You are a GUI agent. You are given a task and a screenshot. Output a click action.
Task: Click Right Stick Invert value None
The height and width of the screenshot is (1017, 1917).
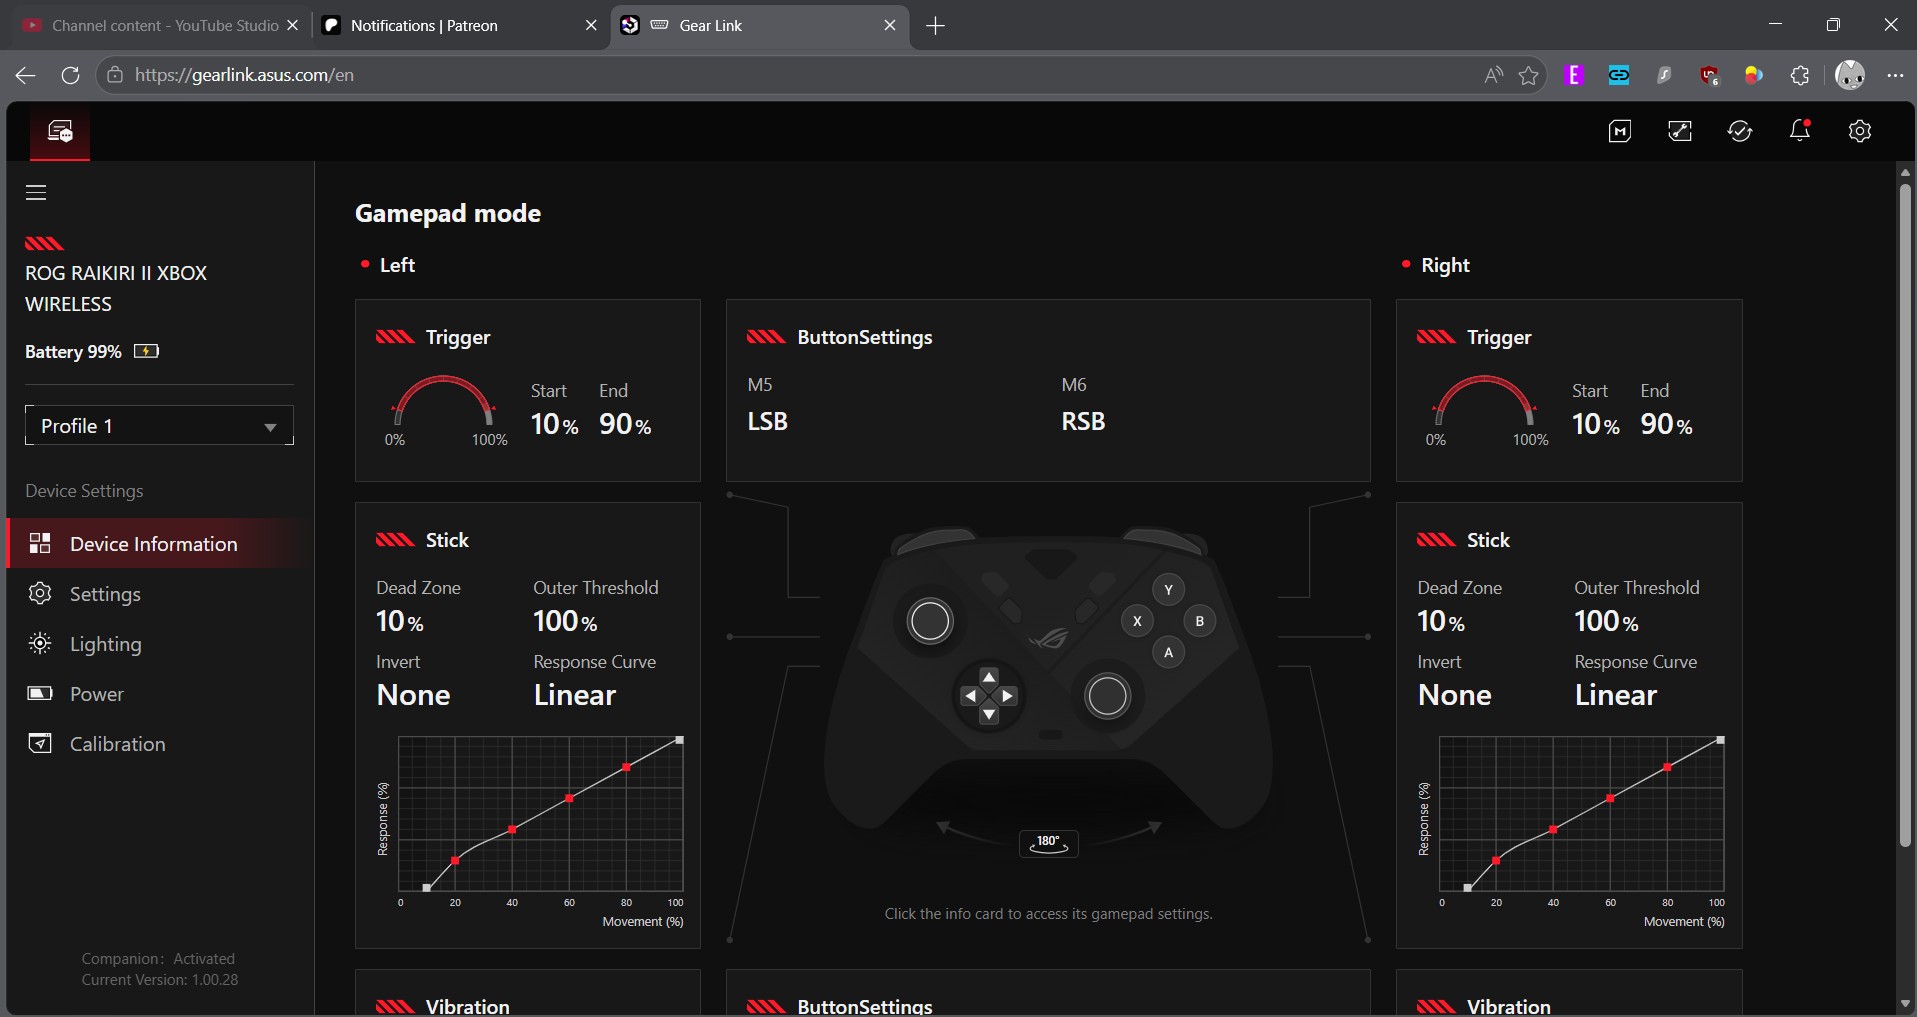point(1454,696)
